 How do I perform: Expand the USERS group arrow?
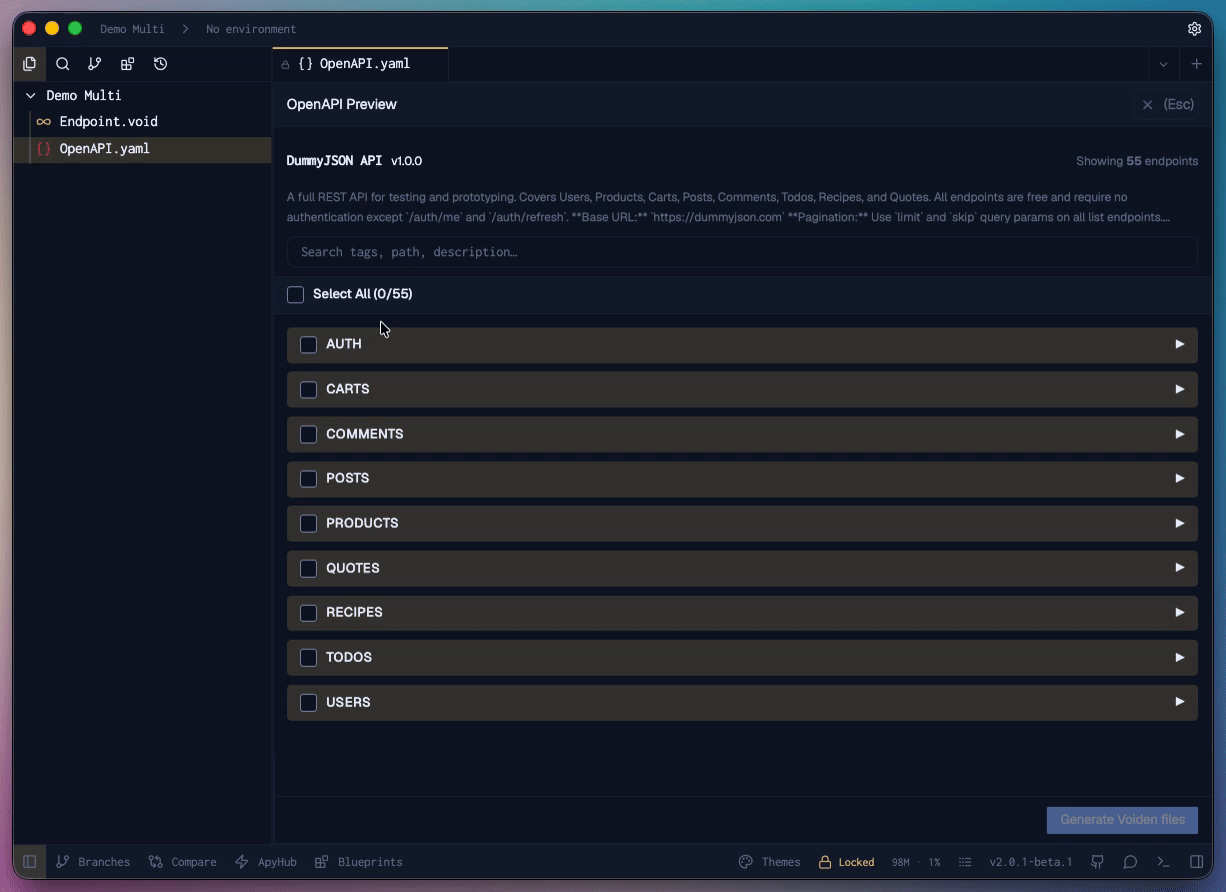click(1180, 702)
